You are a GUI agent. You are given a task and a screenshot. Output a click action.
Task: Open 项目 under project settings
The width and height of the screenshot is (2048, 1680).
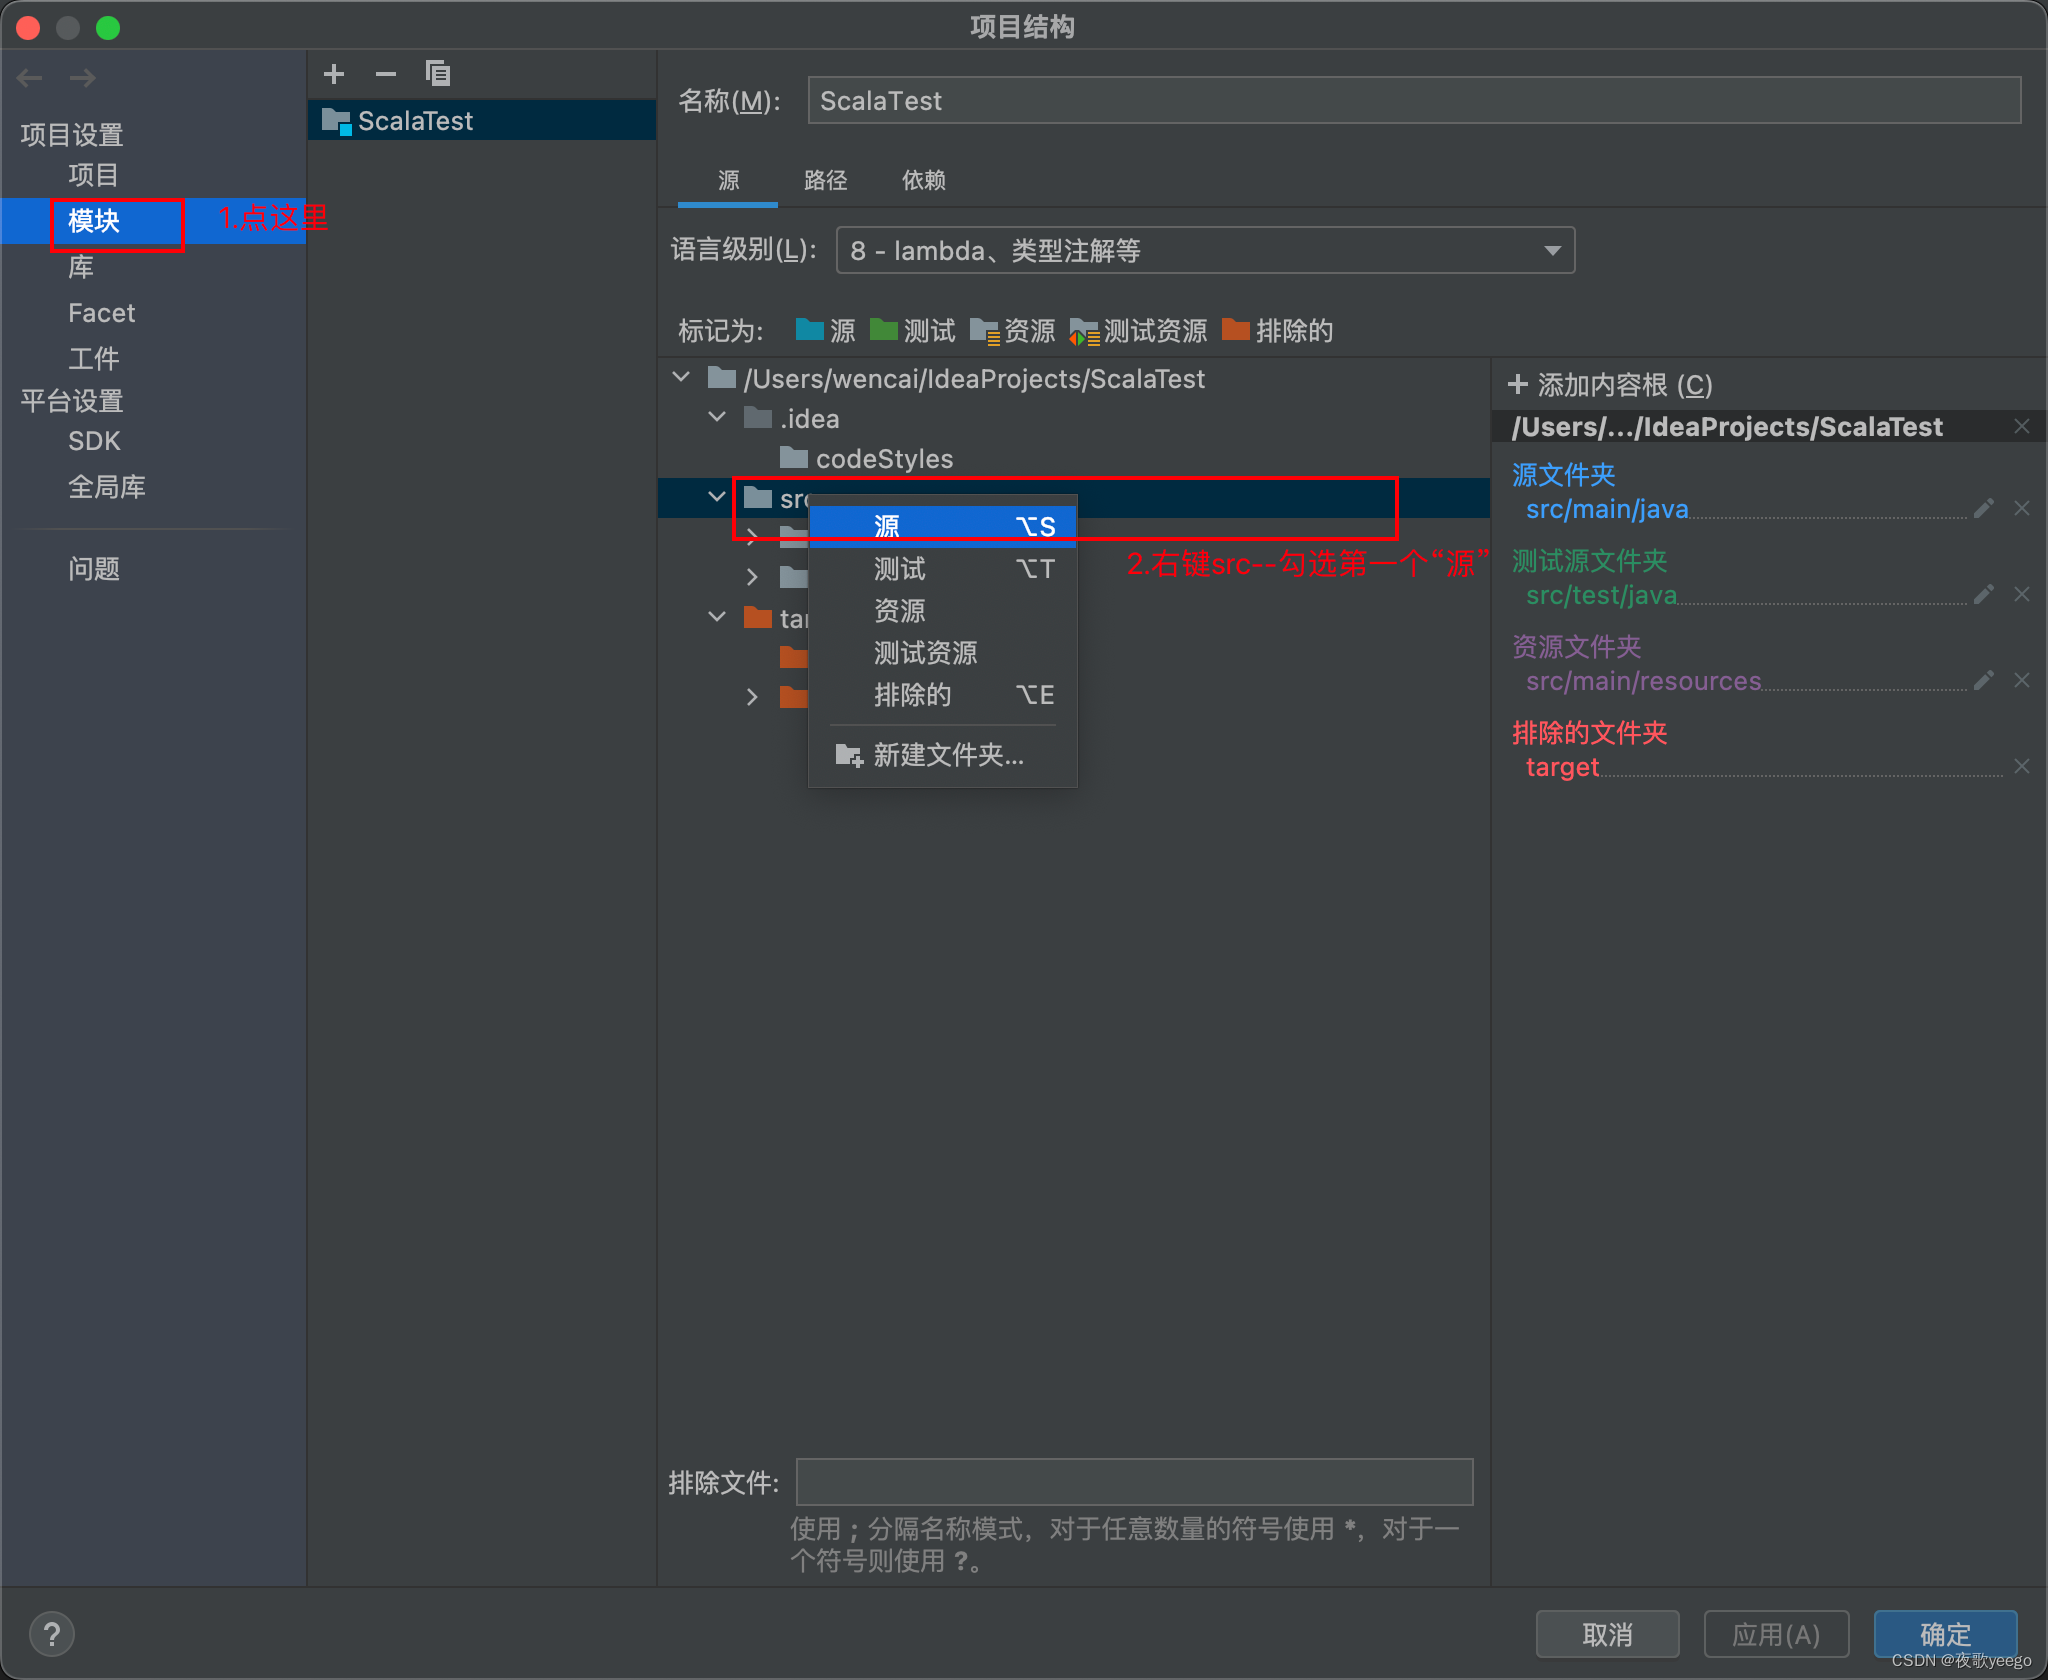click(x=93, y=175)
